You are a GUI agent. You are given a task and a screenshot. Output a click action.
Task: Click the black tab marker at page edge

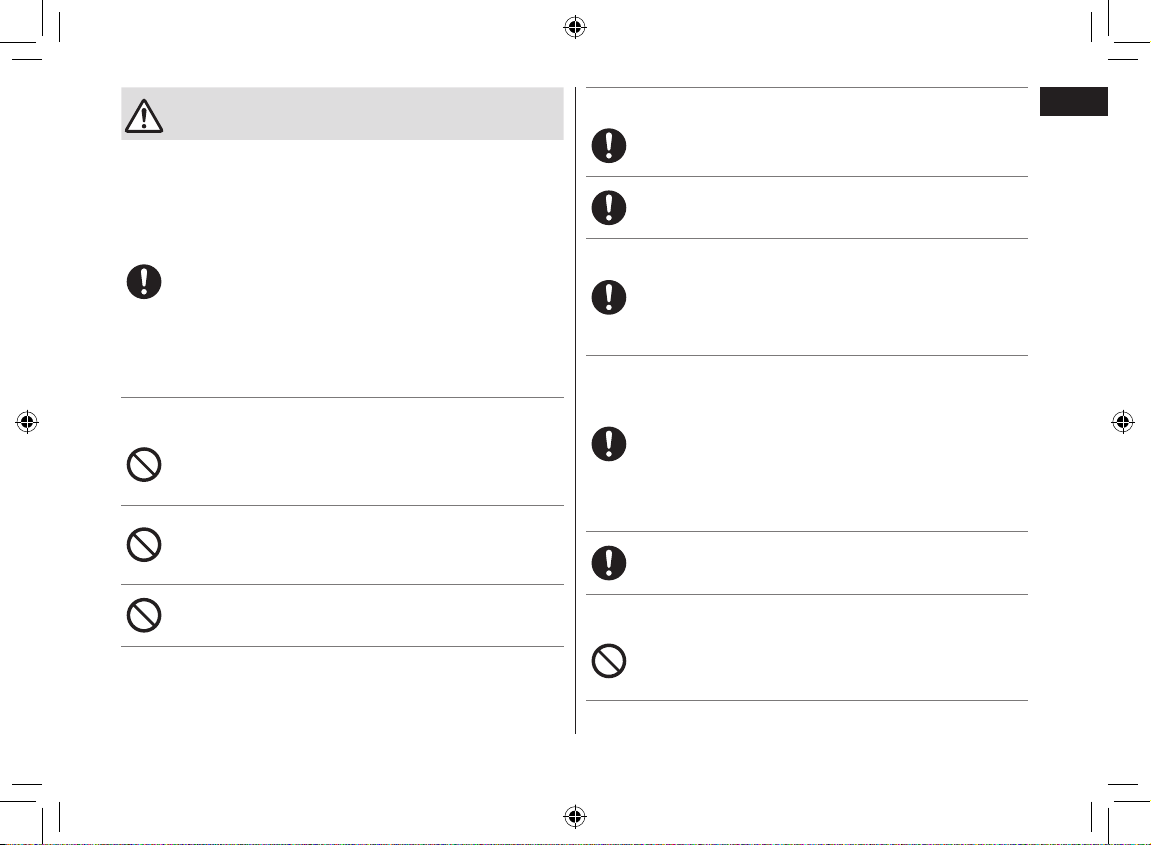pos(1073,101)
